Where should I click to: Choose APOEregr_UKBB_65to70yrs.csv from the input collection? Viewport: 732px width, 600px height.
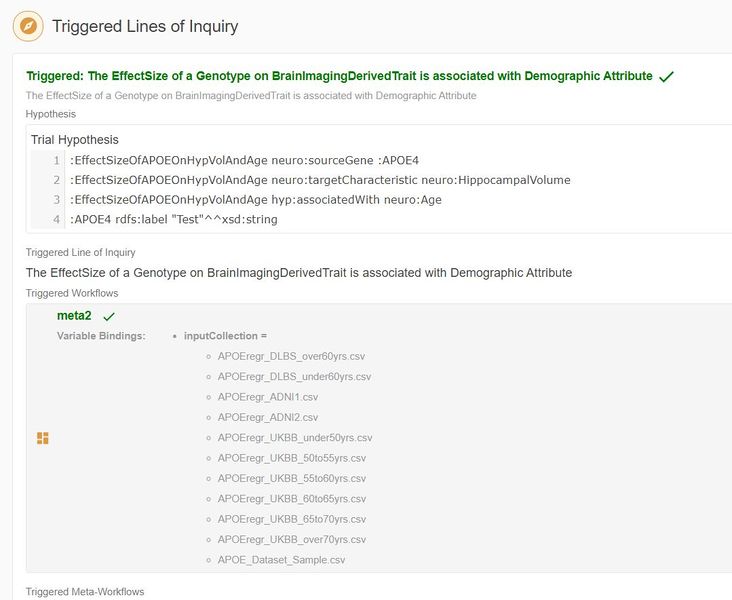292,519
